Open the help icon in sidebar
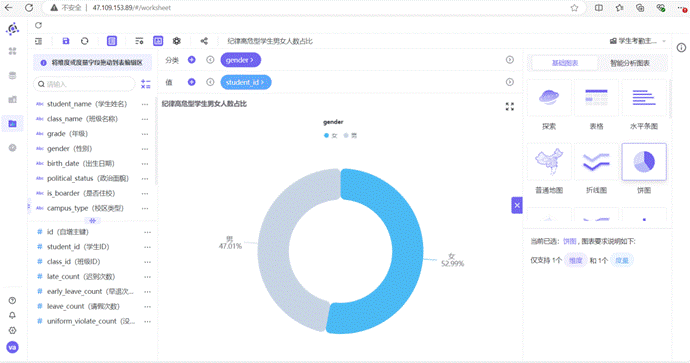 click(x=12, y=301)
